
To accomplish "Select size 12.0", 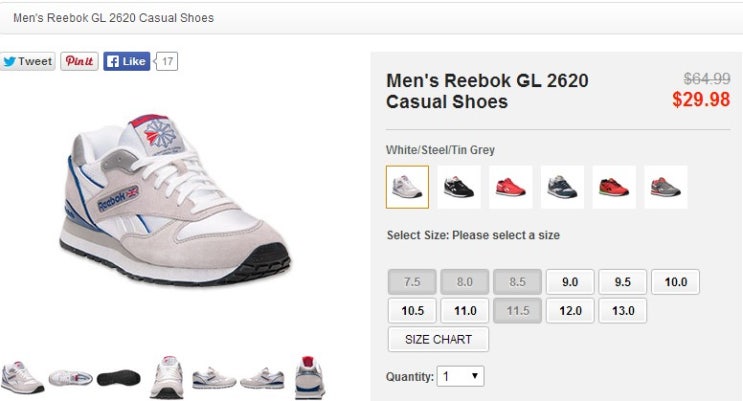I will pos(570,311).
